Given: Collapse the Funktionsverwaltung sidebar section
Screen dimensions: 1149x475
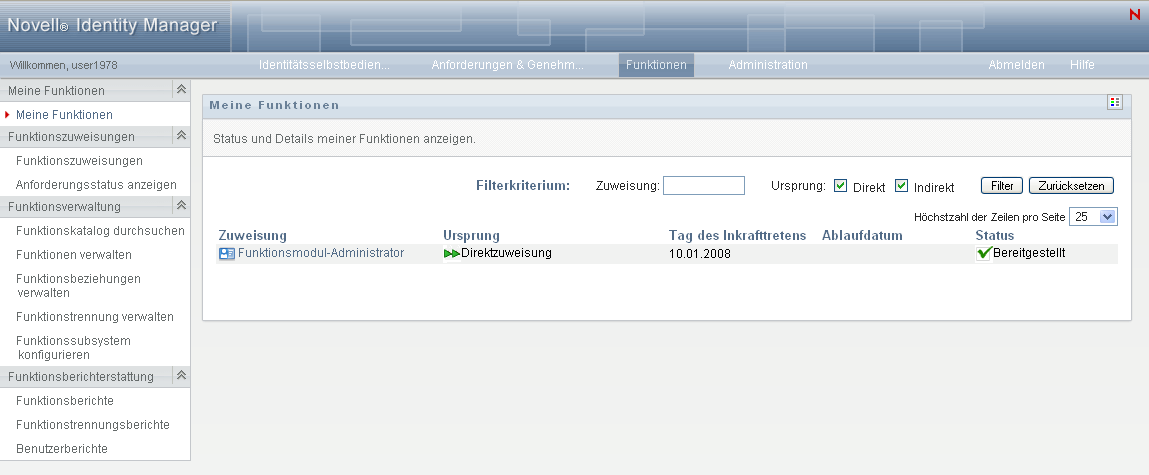Looking at the screenshot, I should 181,206.
